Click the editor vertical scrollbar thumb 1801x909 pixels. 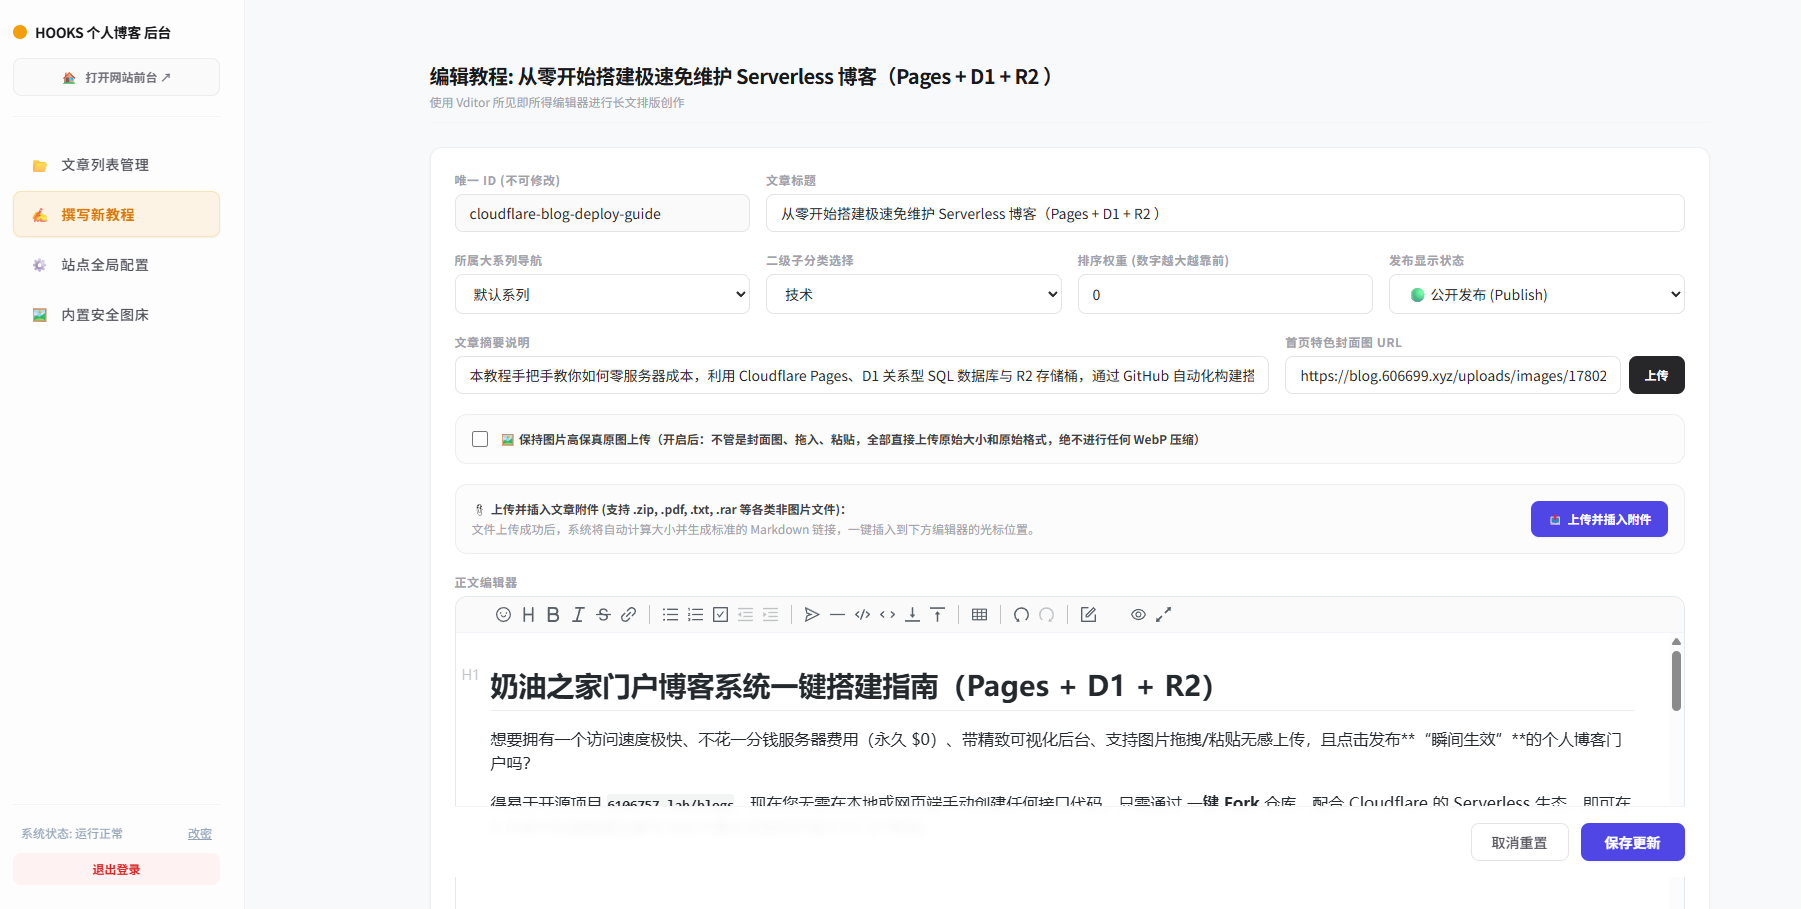[1676, 681]
